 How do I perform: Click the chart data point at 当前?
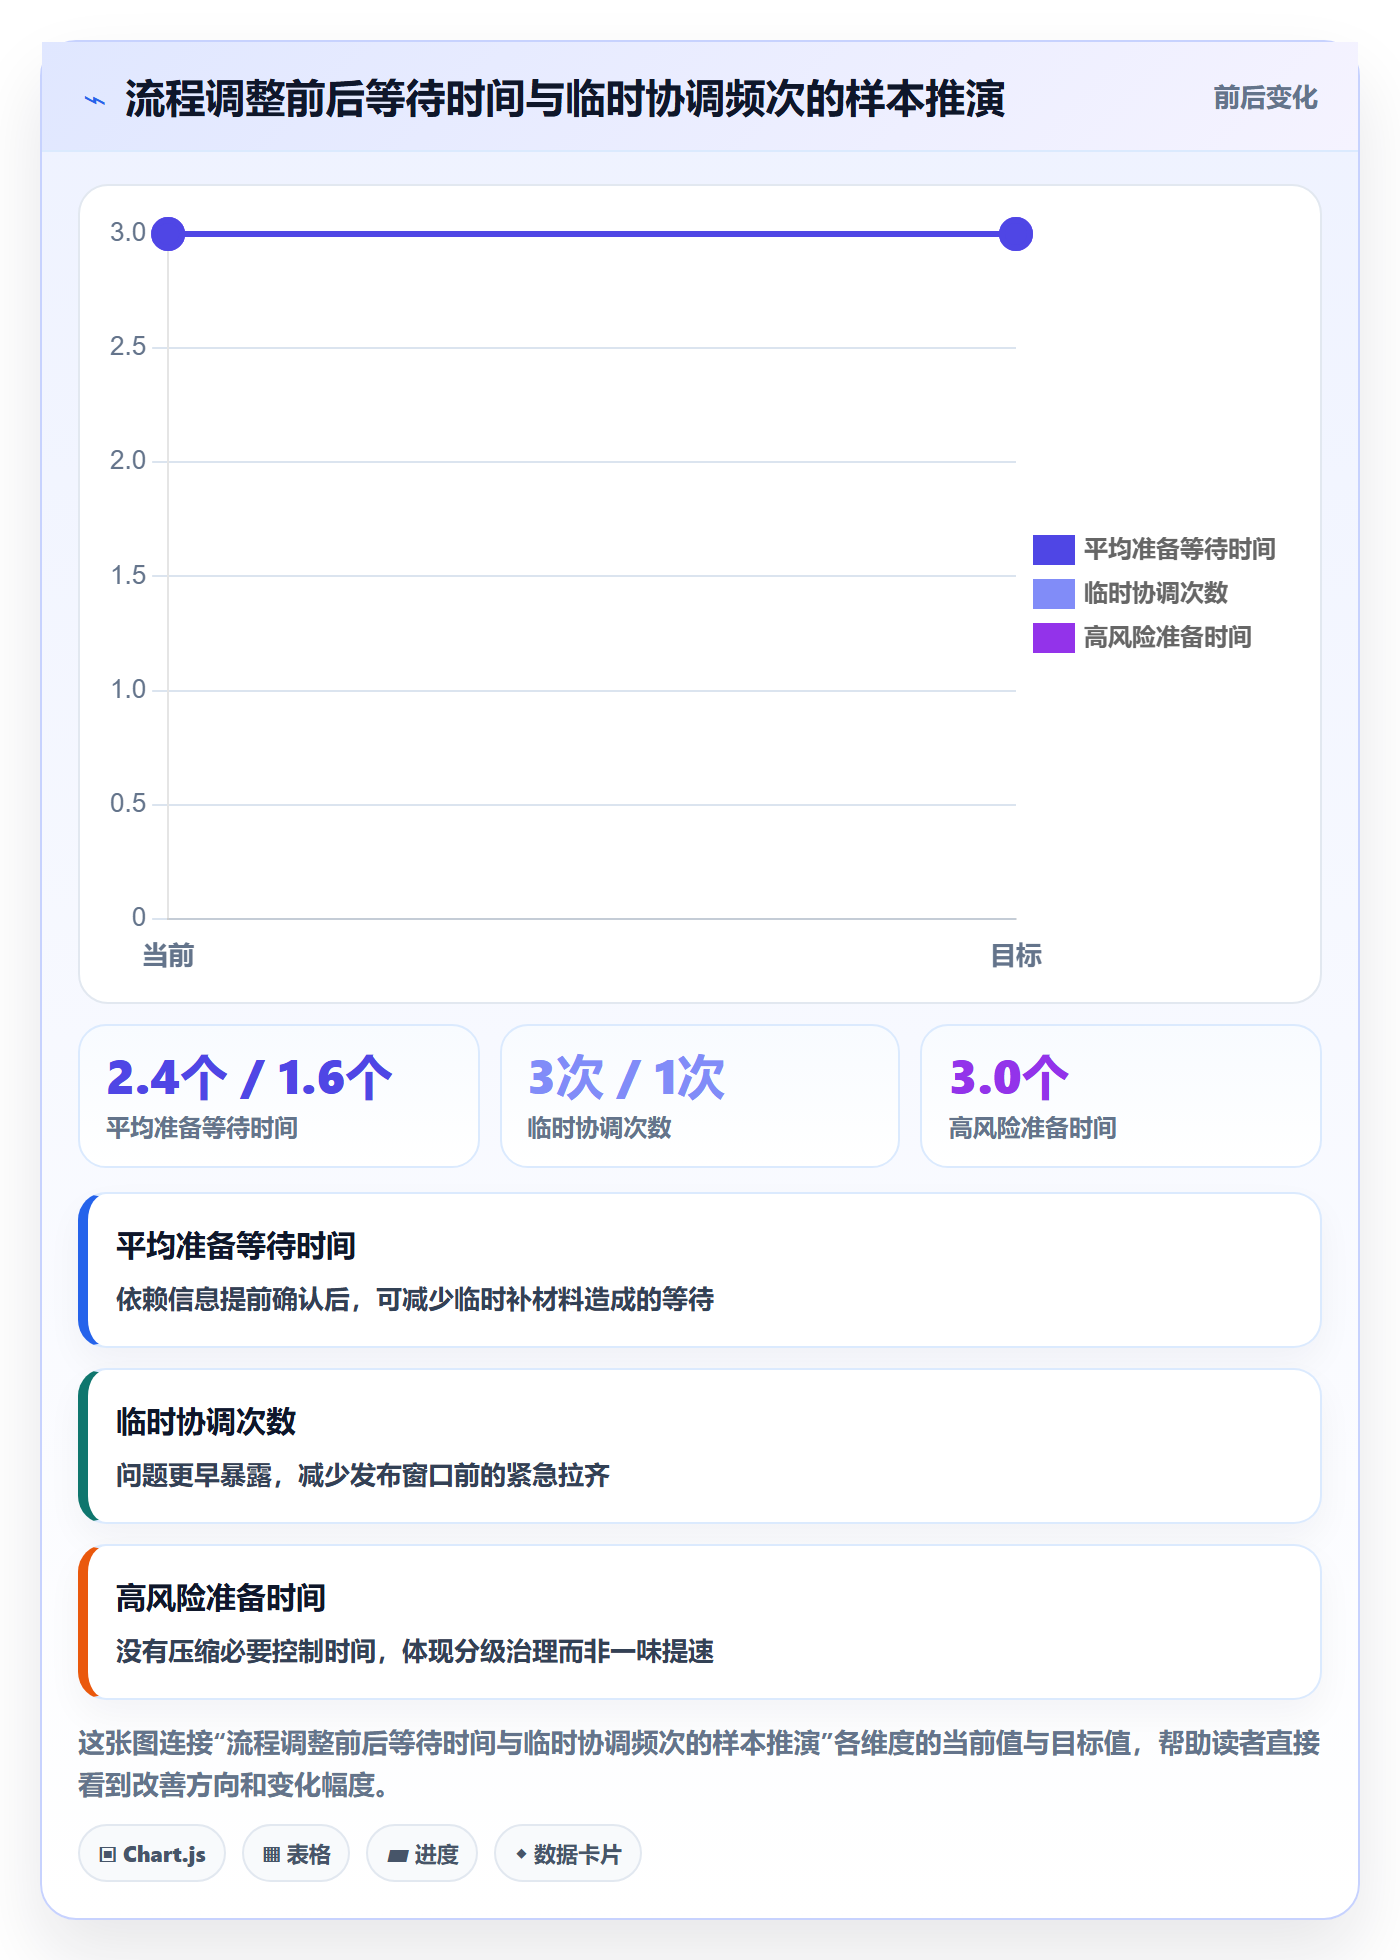click(x=168, y=234)
